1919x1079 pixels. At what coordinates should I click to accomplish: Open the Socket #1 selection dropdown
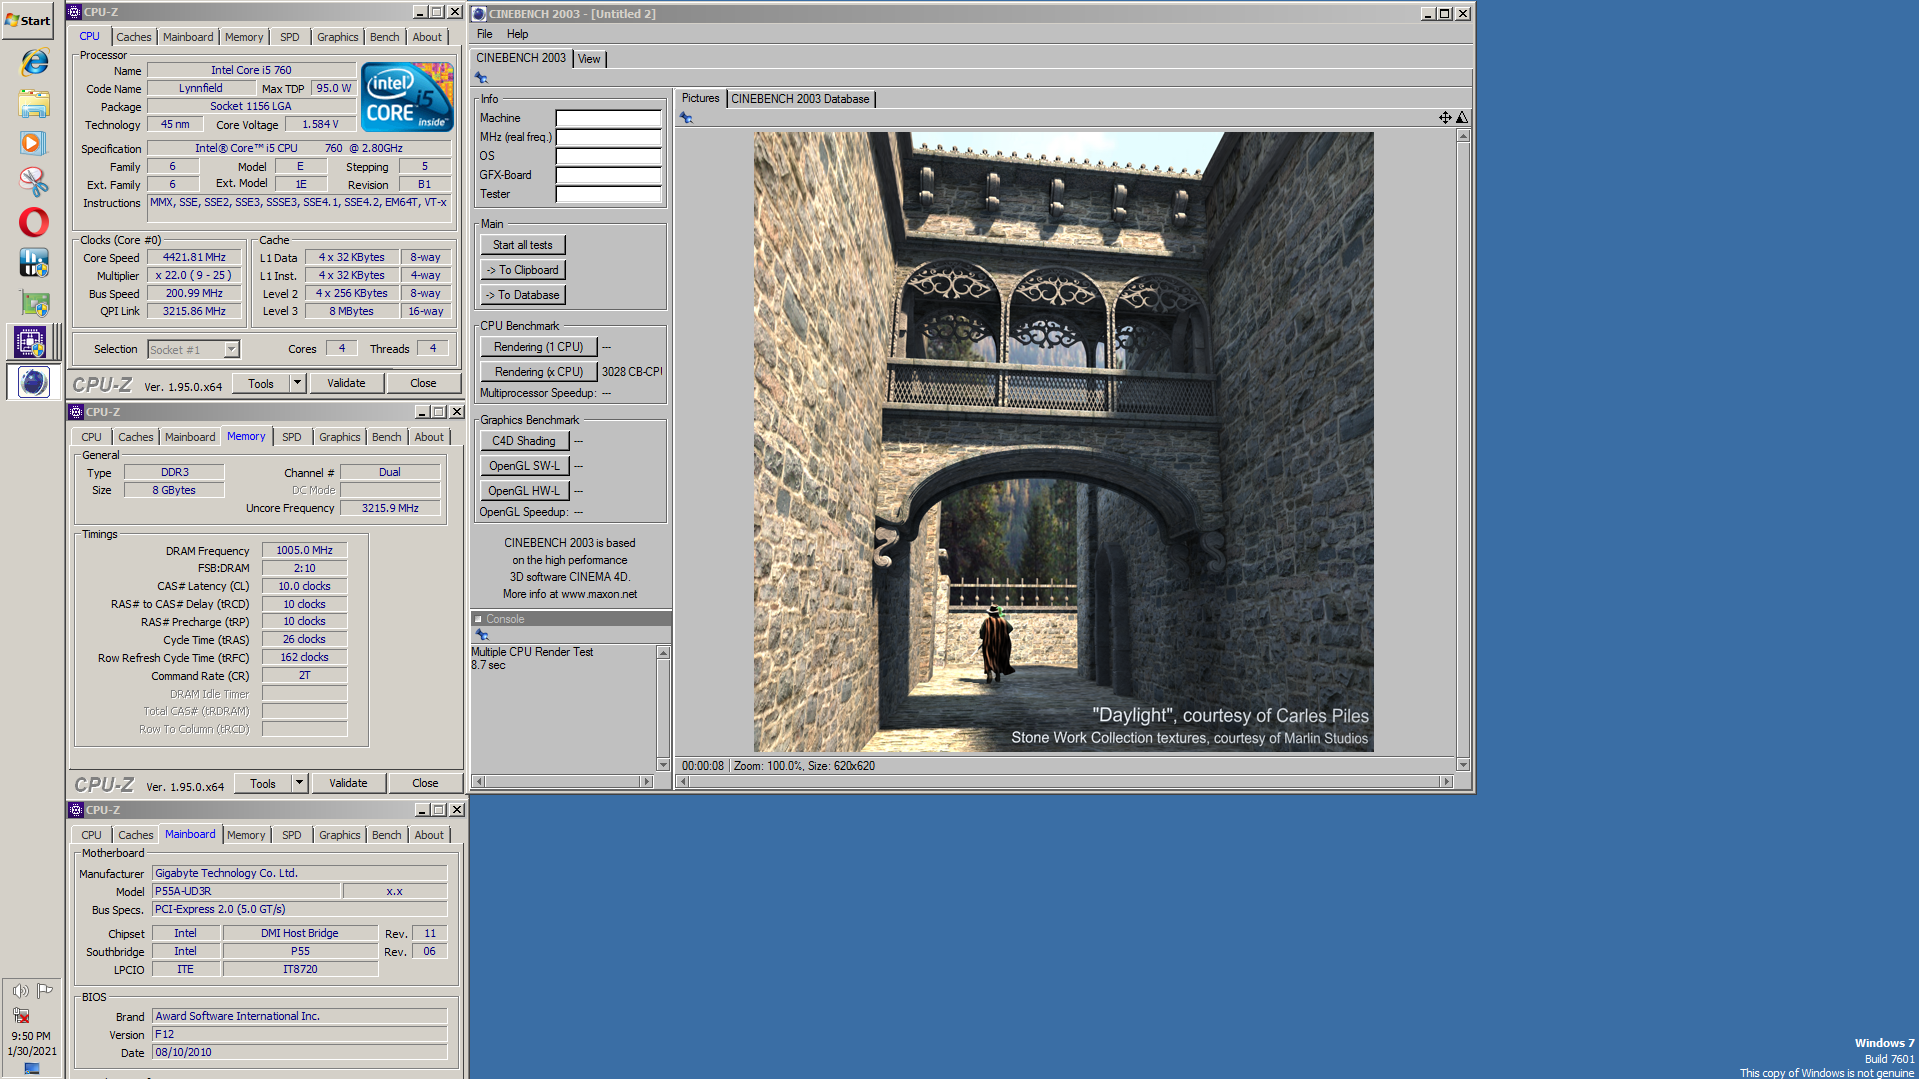232,349
